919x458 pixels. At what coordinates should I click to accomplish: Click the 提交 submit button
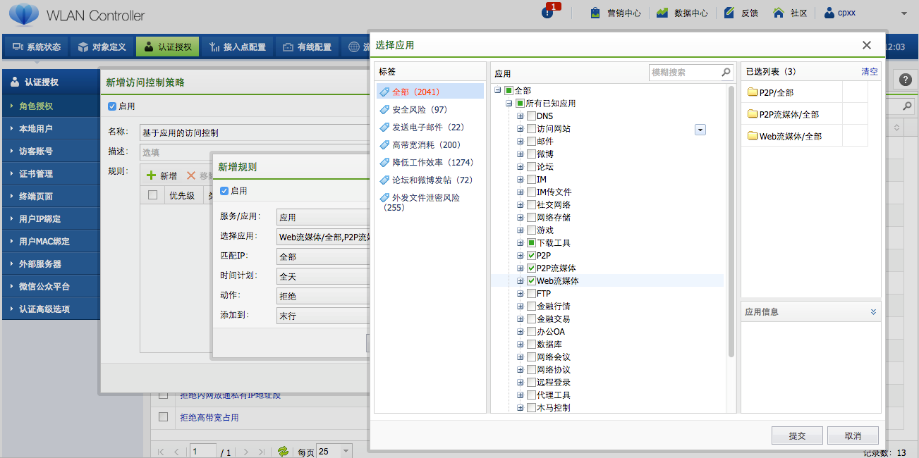797,436
